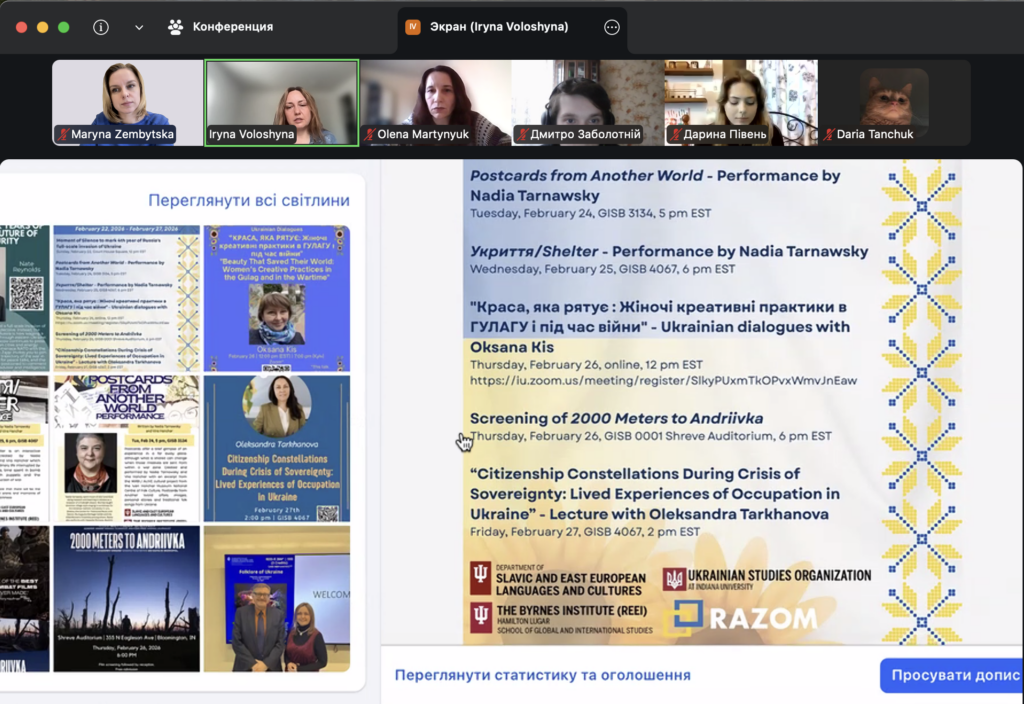Viewport: 1024px width, 704px height.
Task: Select Daria Tanchuk's cat avatar tile
Action: click(894, 102)
